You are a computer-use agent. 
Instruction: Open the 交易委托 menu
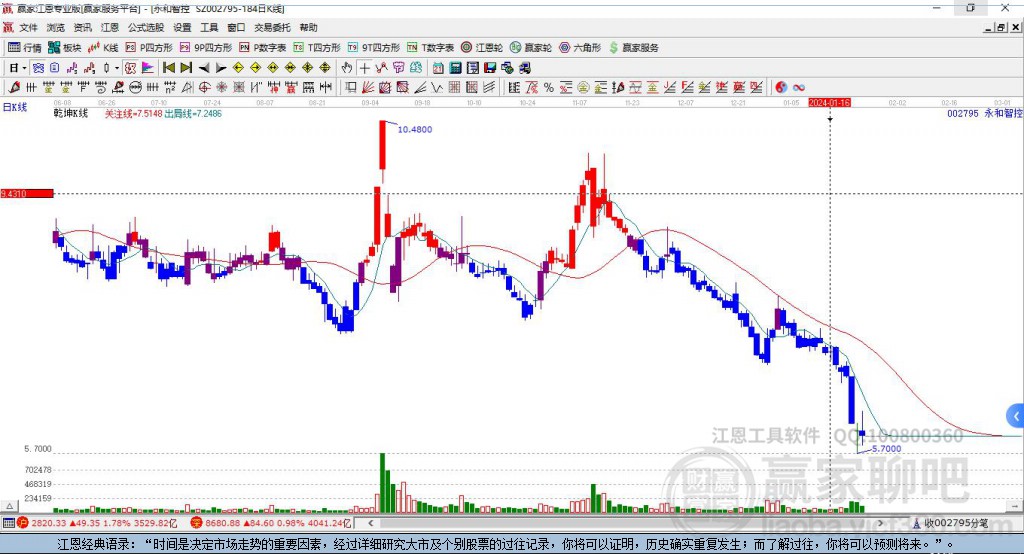pyautogui.click(x=272, y=27)
